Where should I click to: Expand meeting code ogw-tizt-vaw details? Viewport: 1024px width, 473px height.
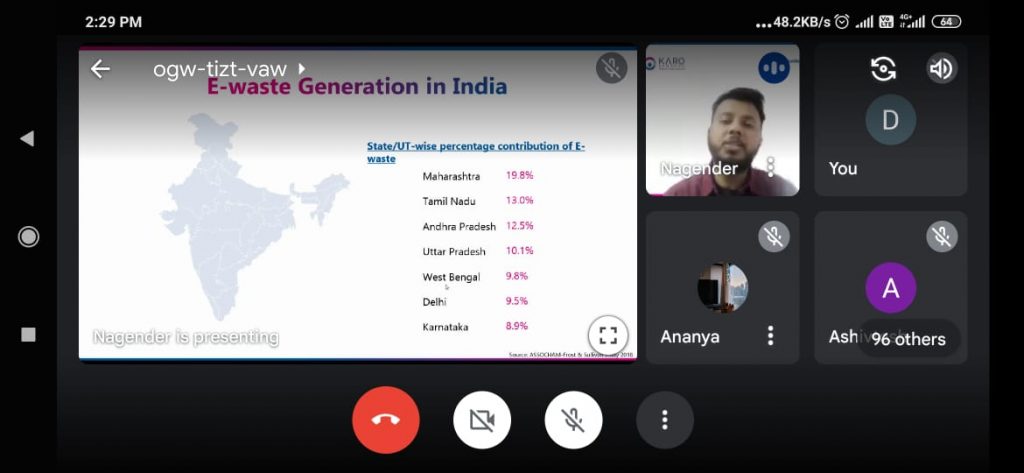point(229,69)
